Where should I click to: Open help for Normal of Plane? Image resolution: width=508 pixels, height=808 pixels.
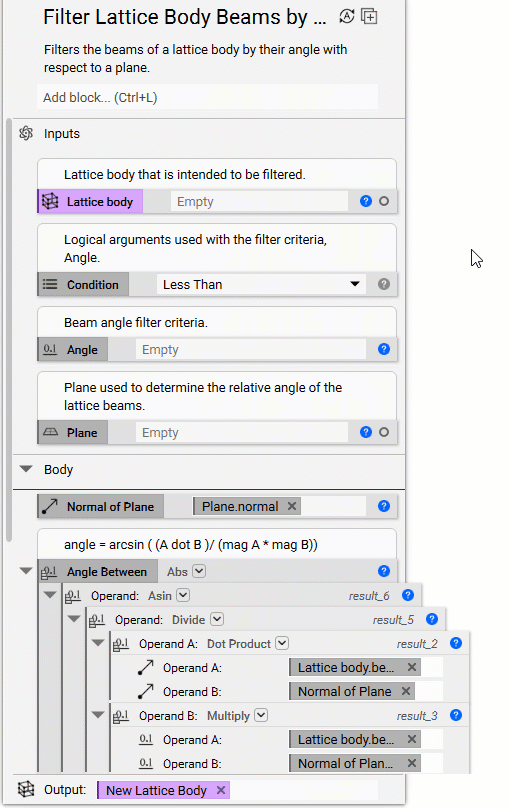(x=384, y=506)
